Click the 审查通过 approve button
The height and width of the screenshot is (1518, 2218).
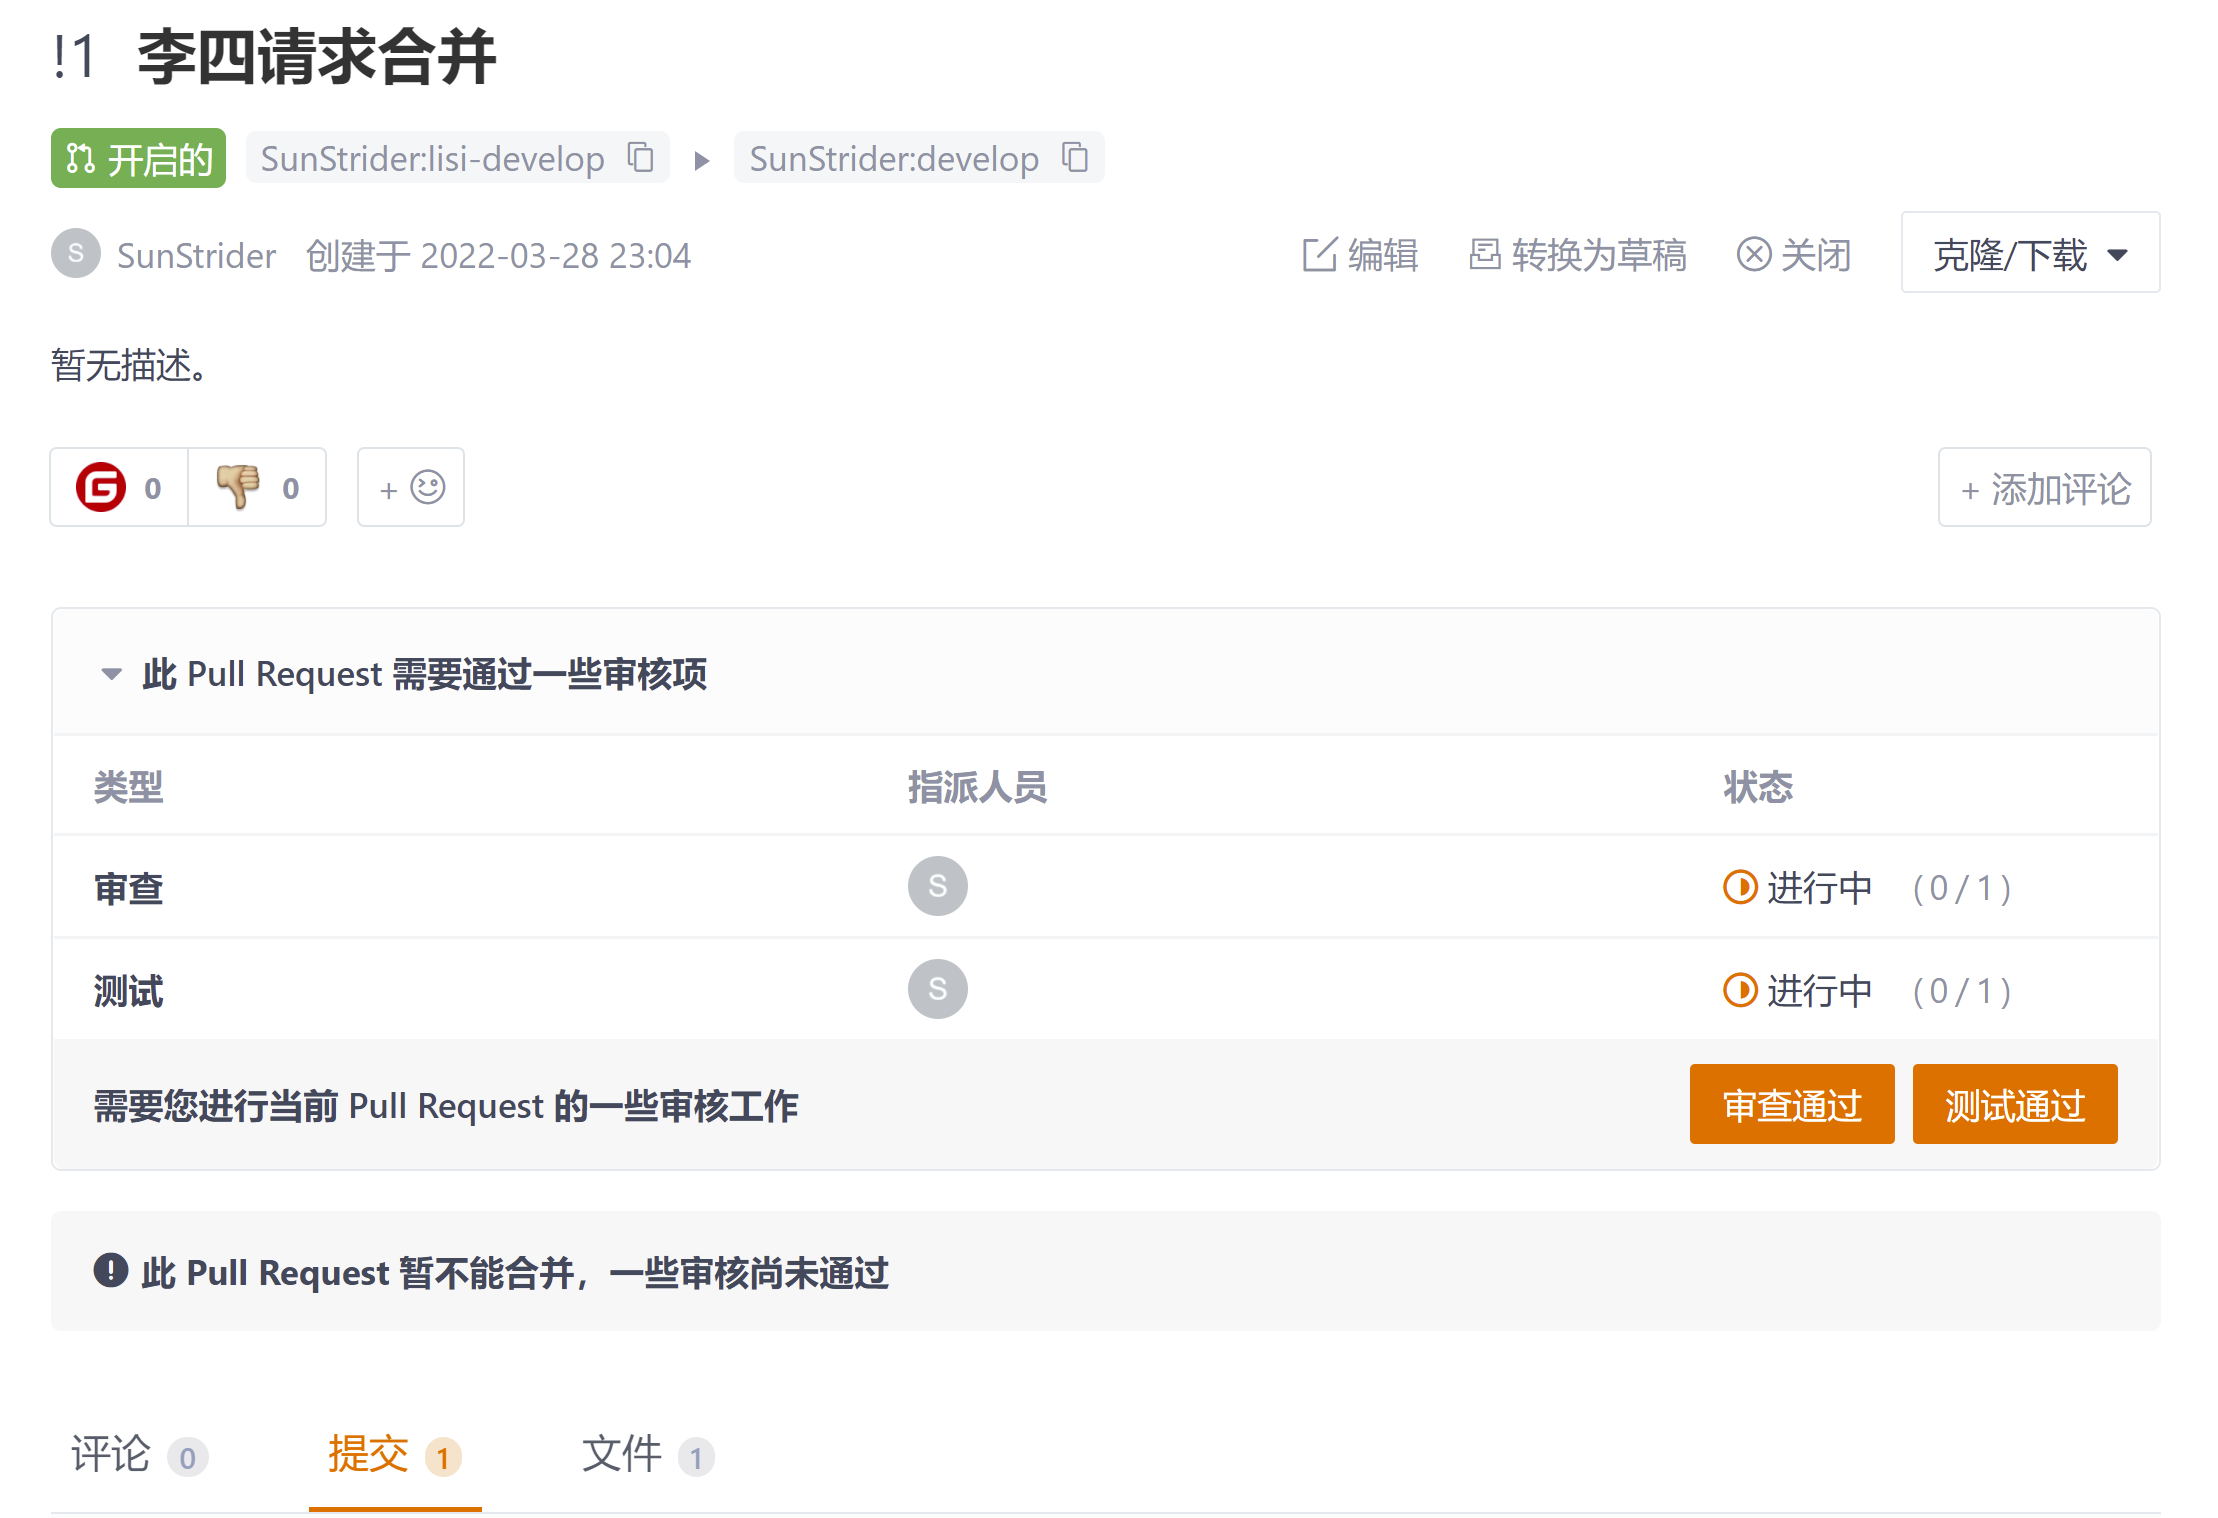[1792, 1104]
